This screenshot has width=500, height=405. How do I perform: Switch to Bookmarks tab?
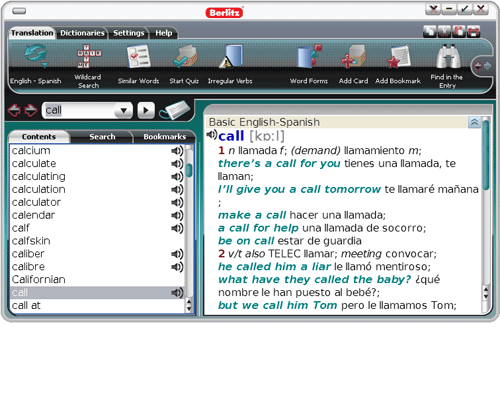pos(165,137)
